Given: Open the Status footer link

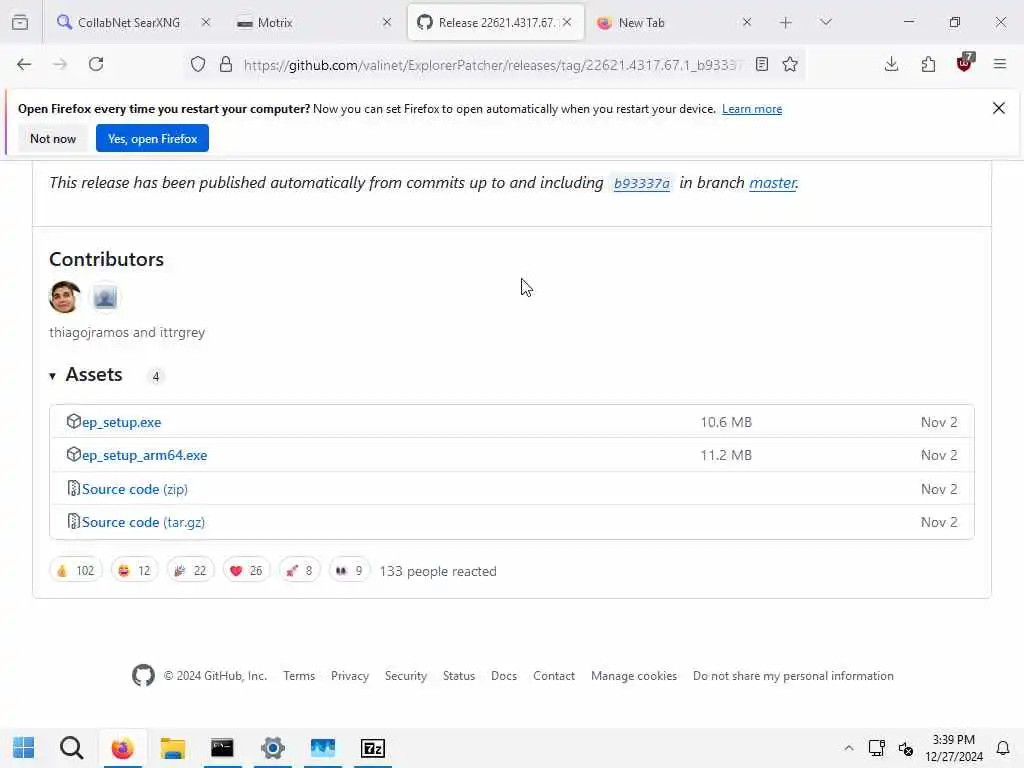Looking at the screenshot, I should coord(458,676).
